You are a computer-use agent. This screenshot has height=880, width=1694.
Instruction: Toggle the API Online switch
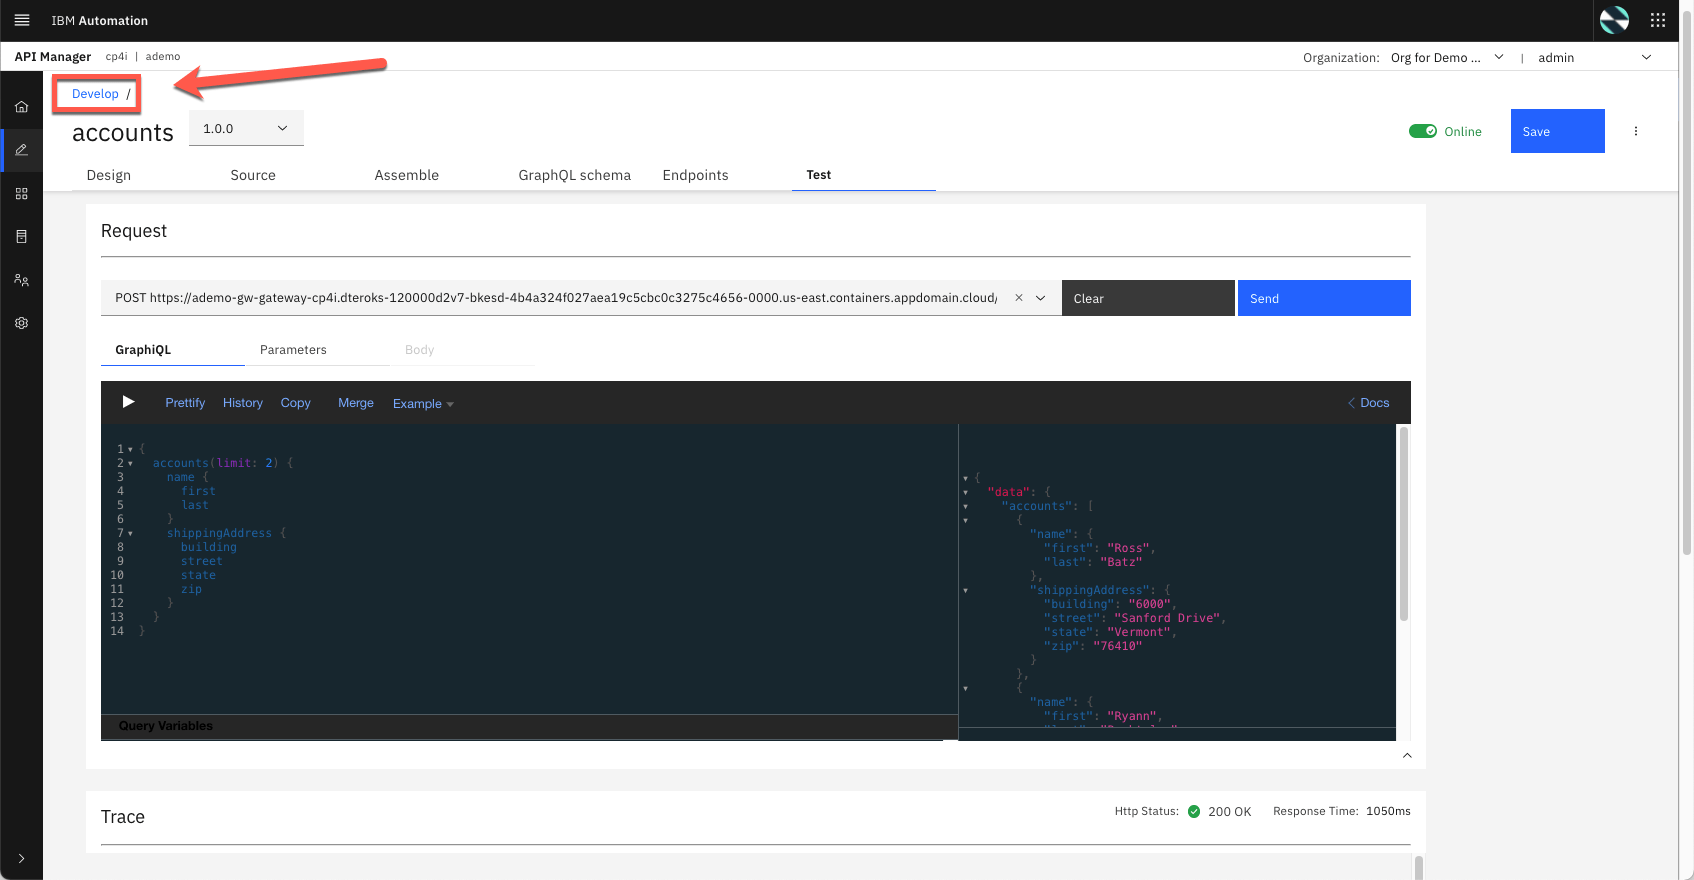(1423, 131)
